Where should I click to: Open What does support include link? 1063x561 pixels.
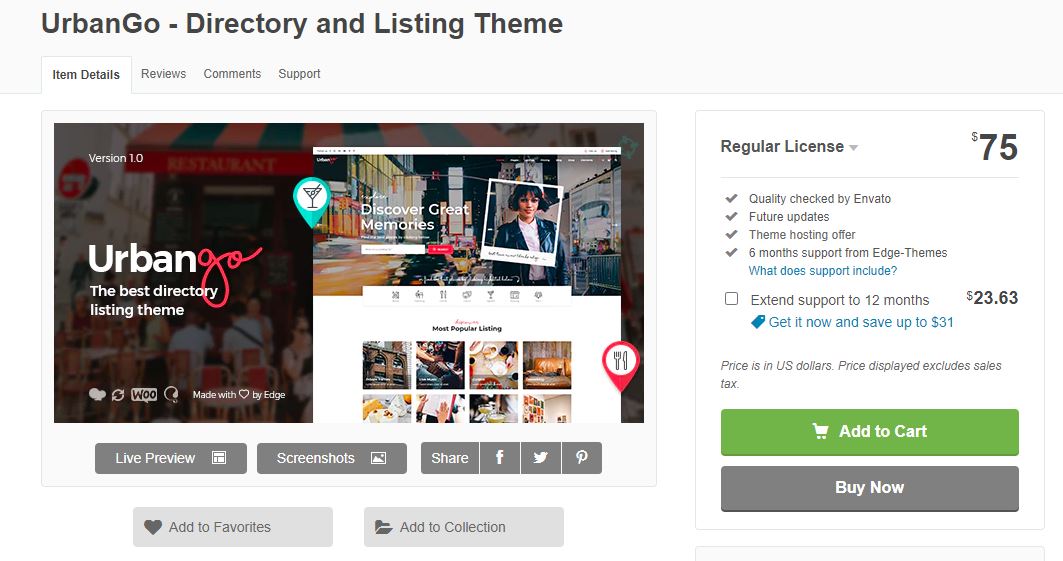click(822, 271)
